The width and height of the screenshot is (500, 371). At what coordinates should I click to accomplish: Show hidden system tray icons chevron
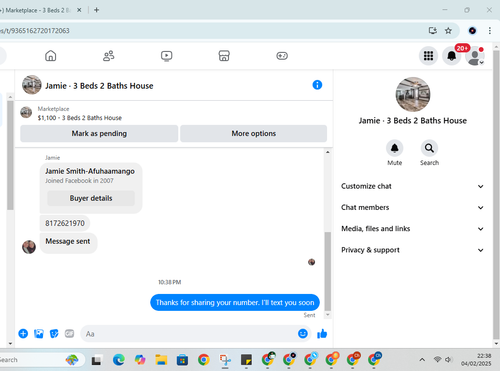(422, 360)
